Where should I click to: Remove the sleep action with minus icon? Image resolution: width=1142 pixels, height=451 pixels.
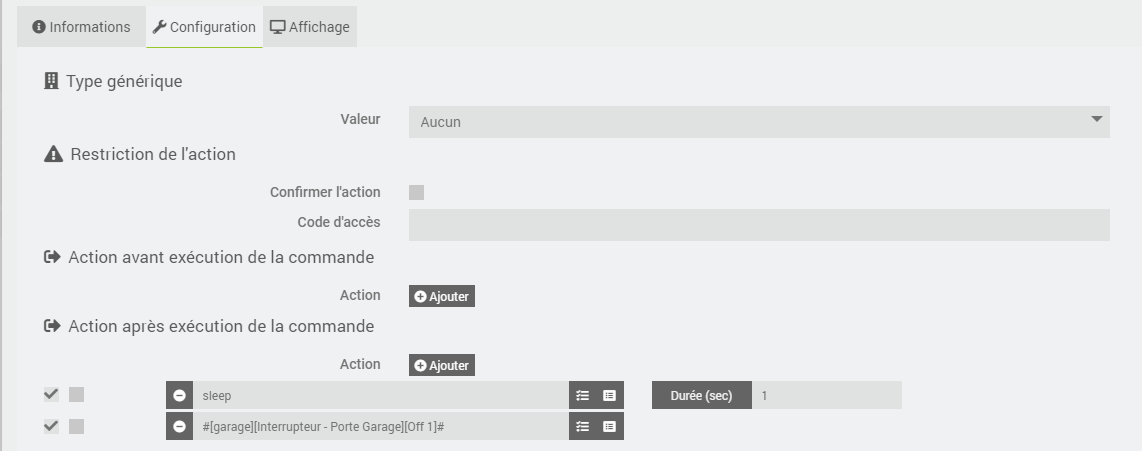pyautogui.click(x=179, y=396)
